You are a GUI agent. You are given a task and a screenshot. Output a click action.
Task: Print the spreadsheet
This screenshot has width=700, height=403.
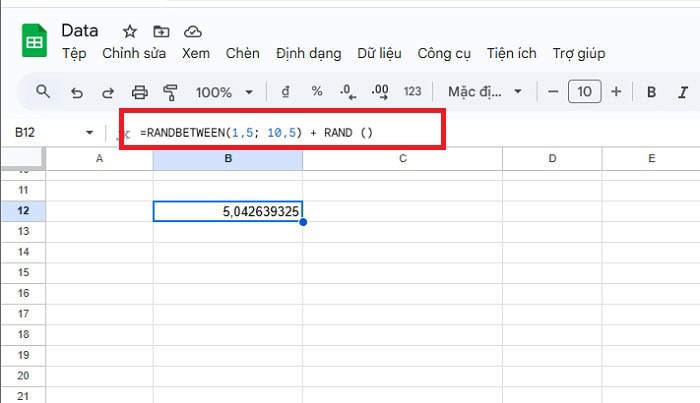(140, 92)
